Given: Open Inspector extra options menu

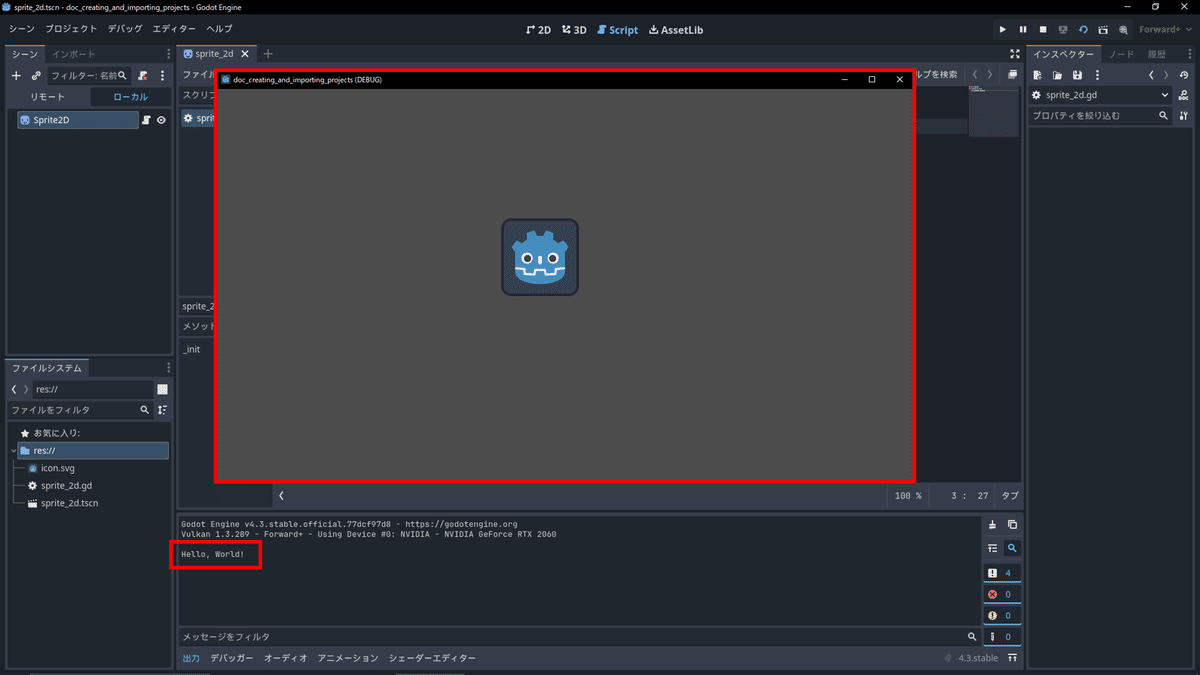Looking at the screenshot, I should click(x=1097, y=75).
